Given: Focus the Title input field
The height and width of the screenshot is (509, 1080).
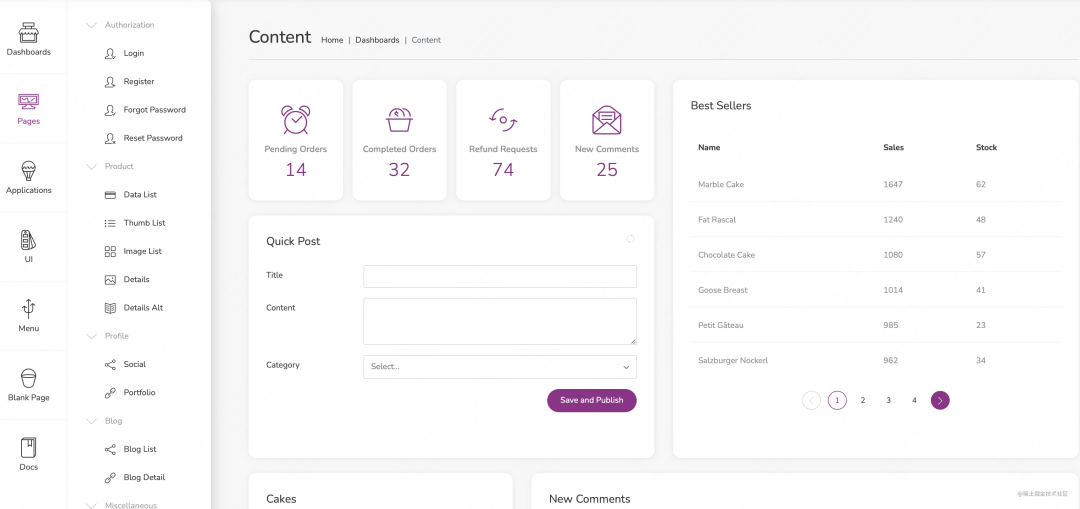Looking at the screenshot, I should (500, 276).
